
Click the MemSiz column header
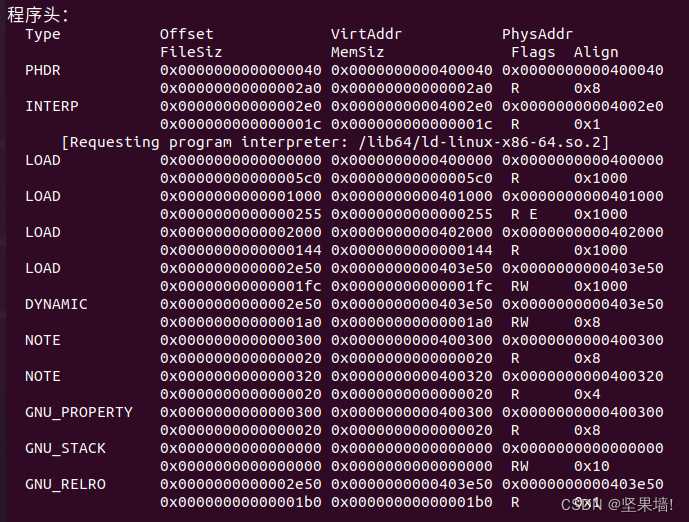[x=358, y=52]
